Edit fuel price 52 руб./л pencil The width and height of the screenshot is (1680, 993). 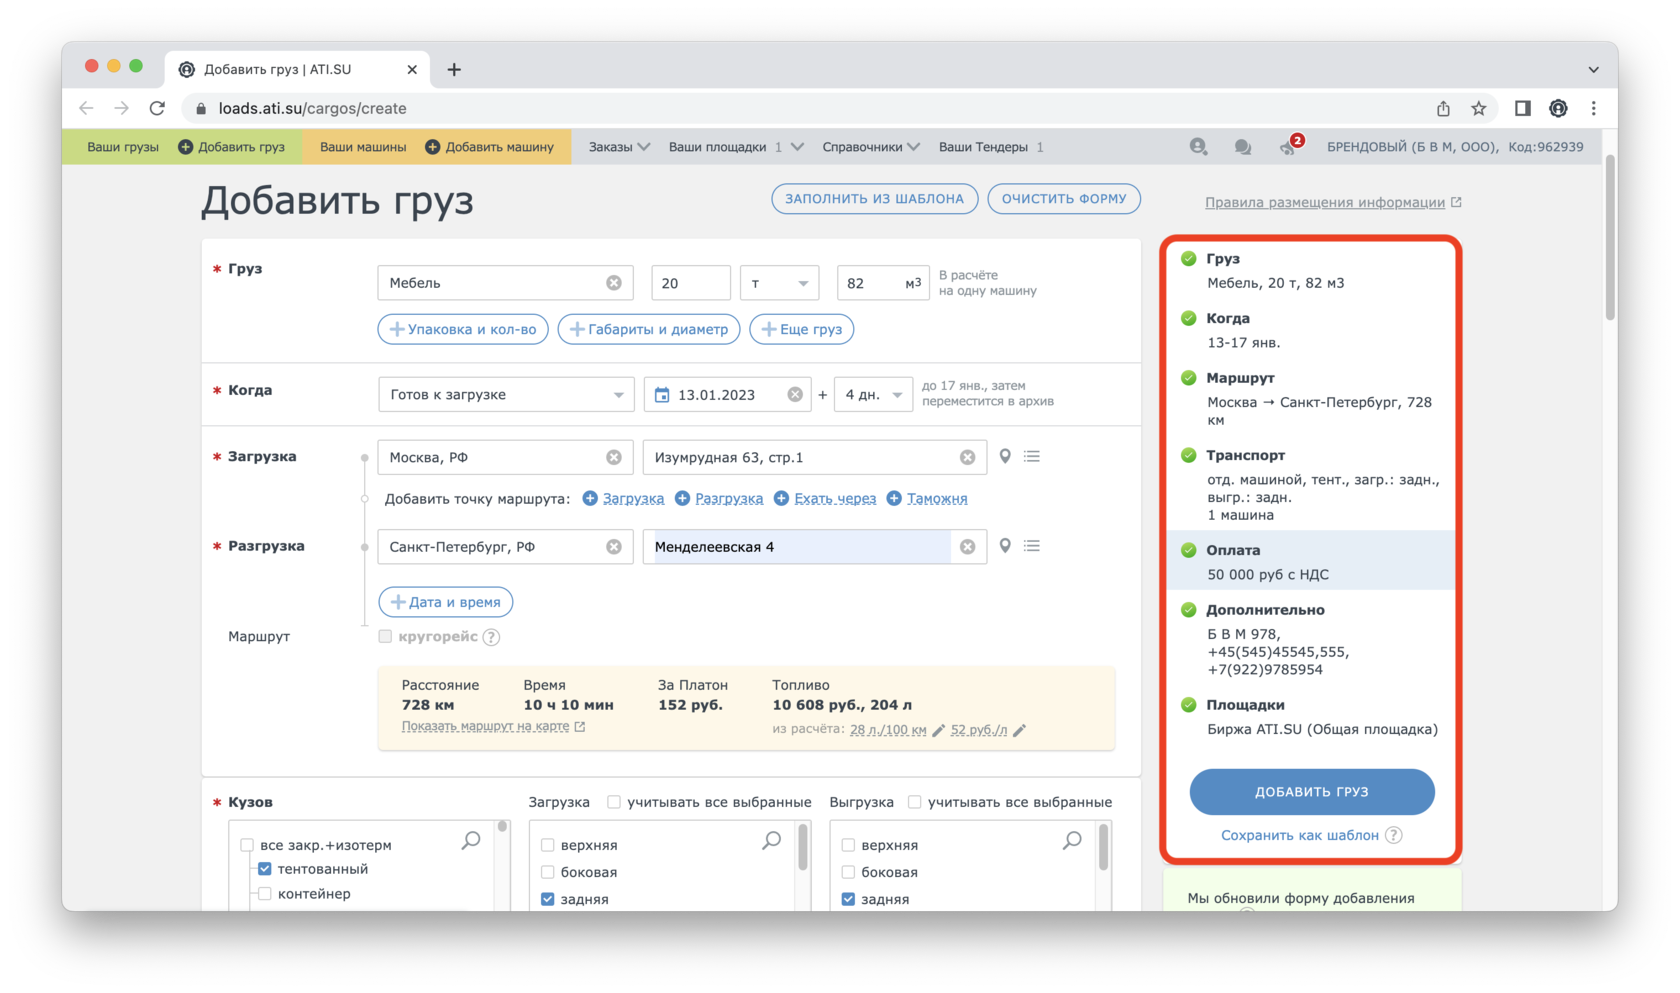[1019, 730]
